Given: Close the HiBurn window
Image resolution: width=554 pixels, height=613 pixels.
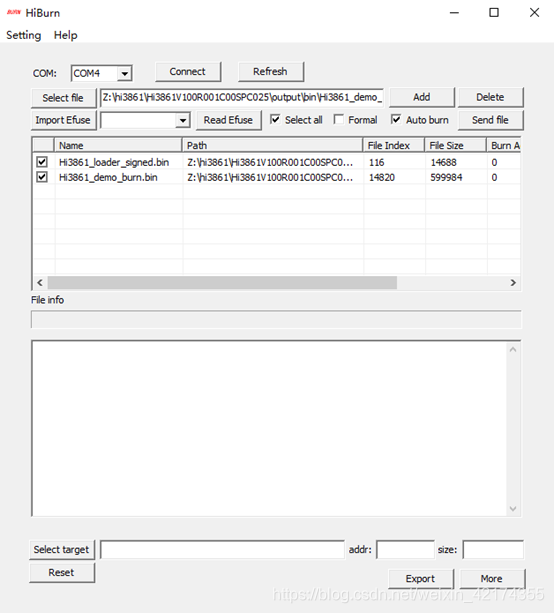Looking at the screenshot, I should [x=534, y=13].
